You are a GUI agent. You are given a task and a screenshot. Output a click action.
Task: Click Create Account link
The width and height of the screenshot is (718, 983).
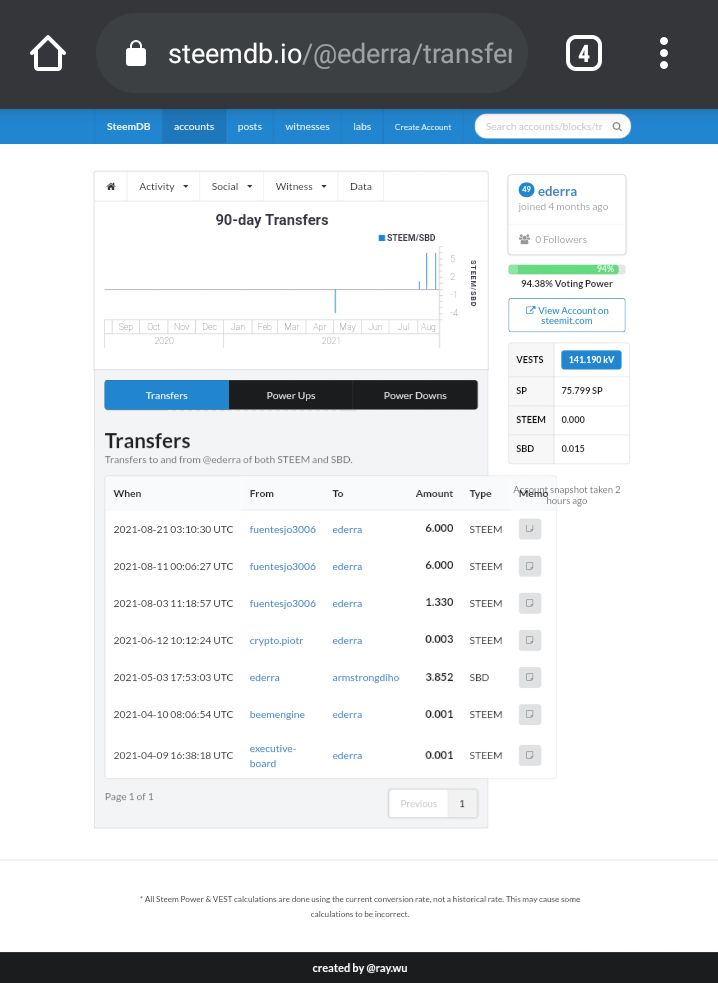(423, 127)
